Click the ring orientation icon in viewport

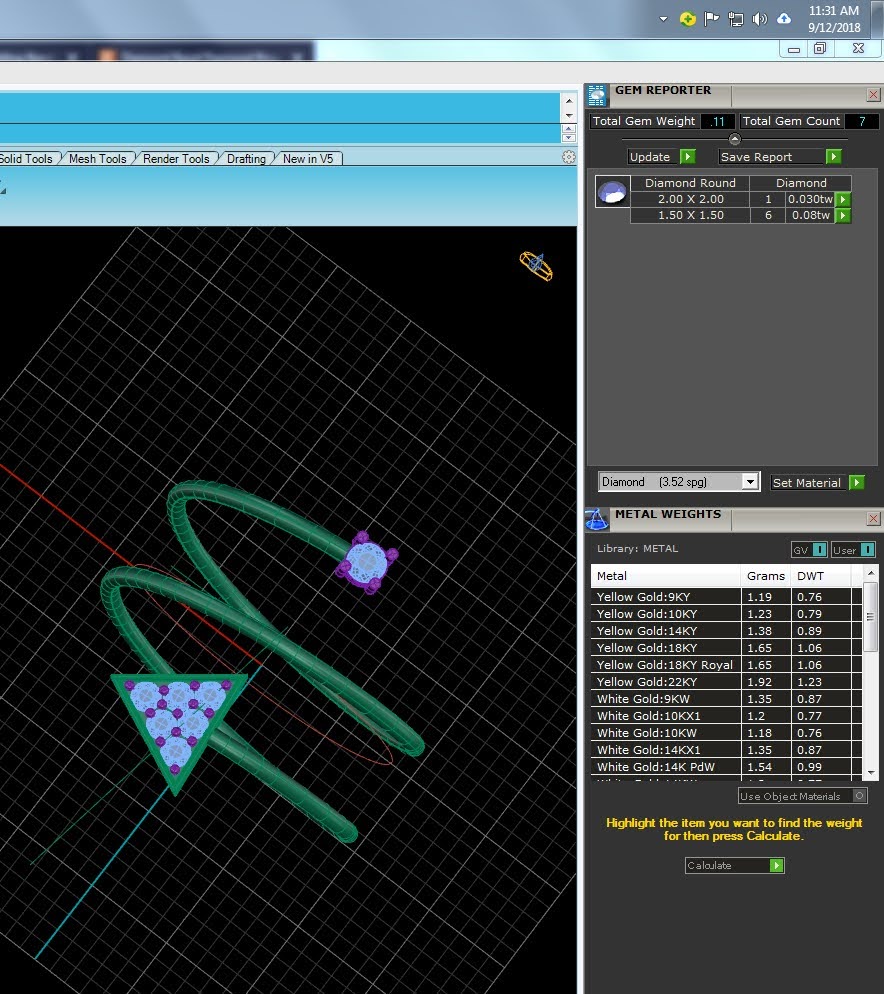click(x=536, y=266)
